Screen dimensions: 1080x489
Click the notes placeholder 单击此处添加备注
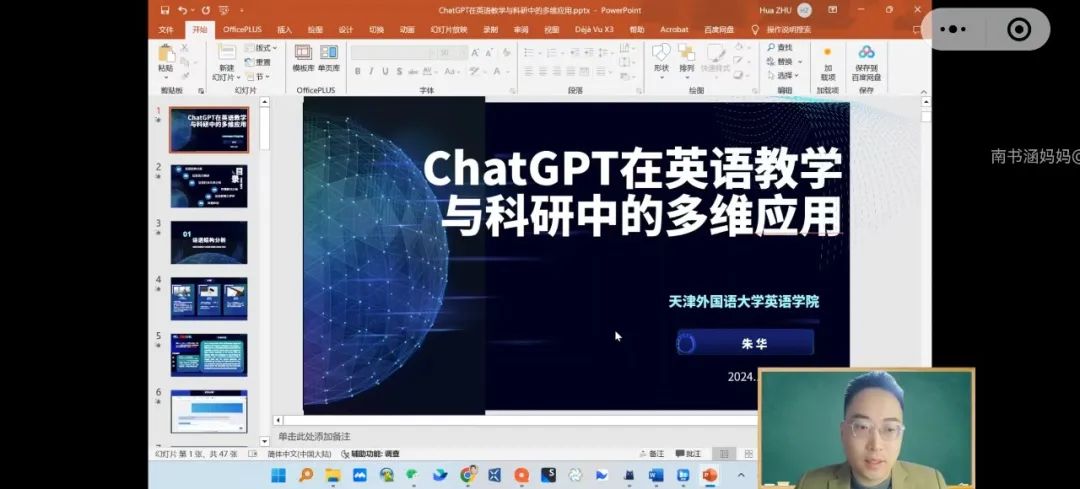coord(315,437)
